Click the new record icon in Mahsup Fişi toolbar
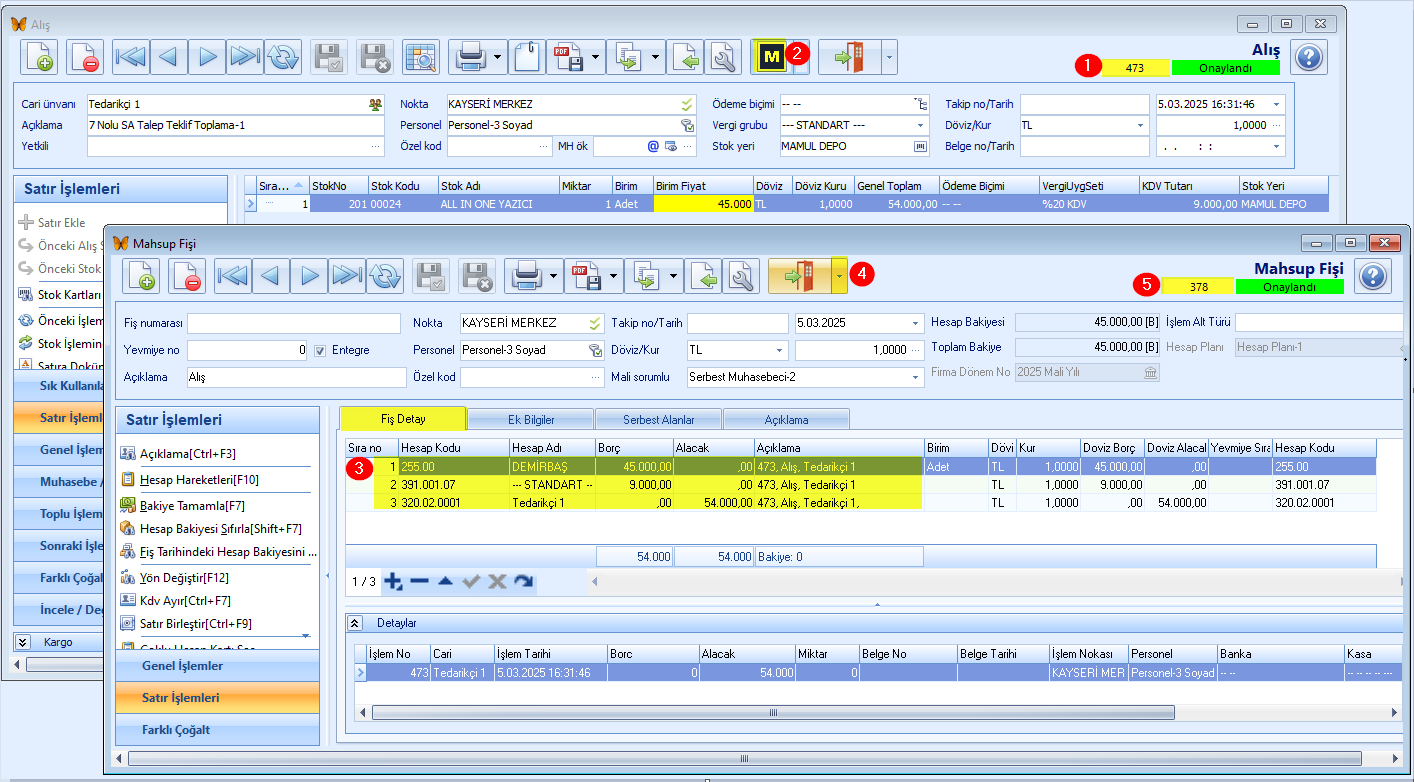The height and width of the screenshot is (782, 1414). (x=141, y=276)
